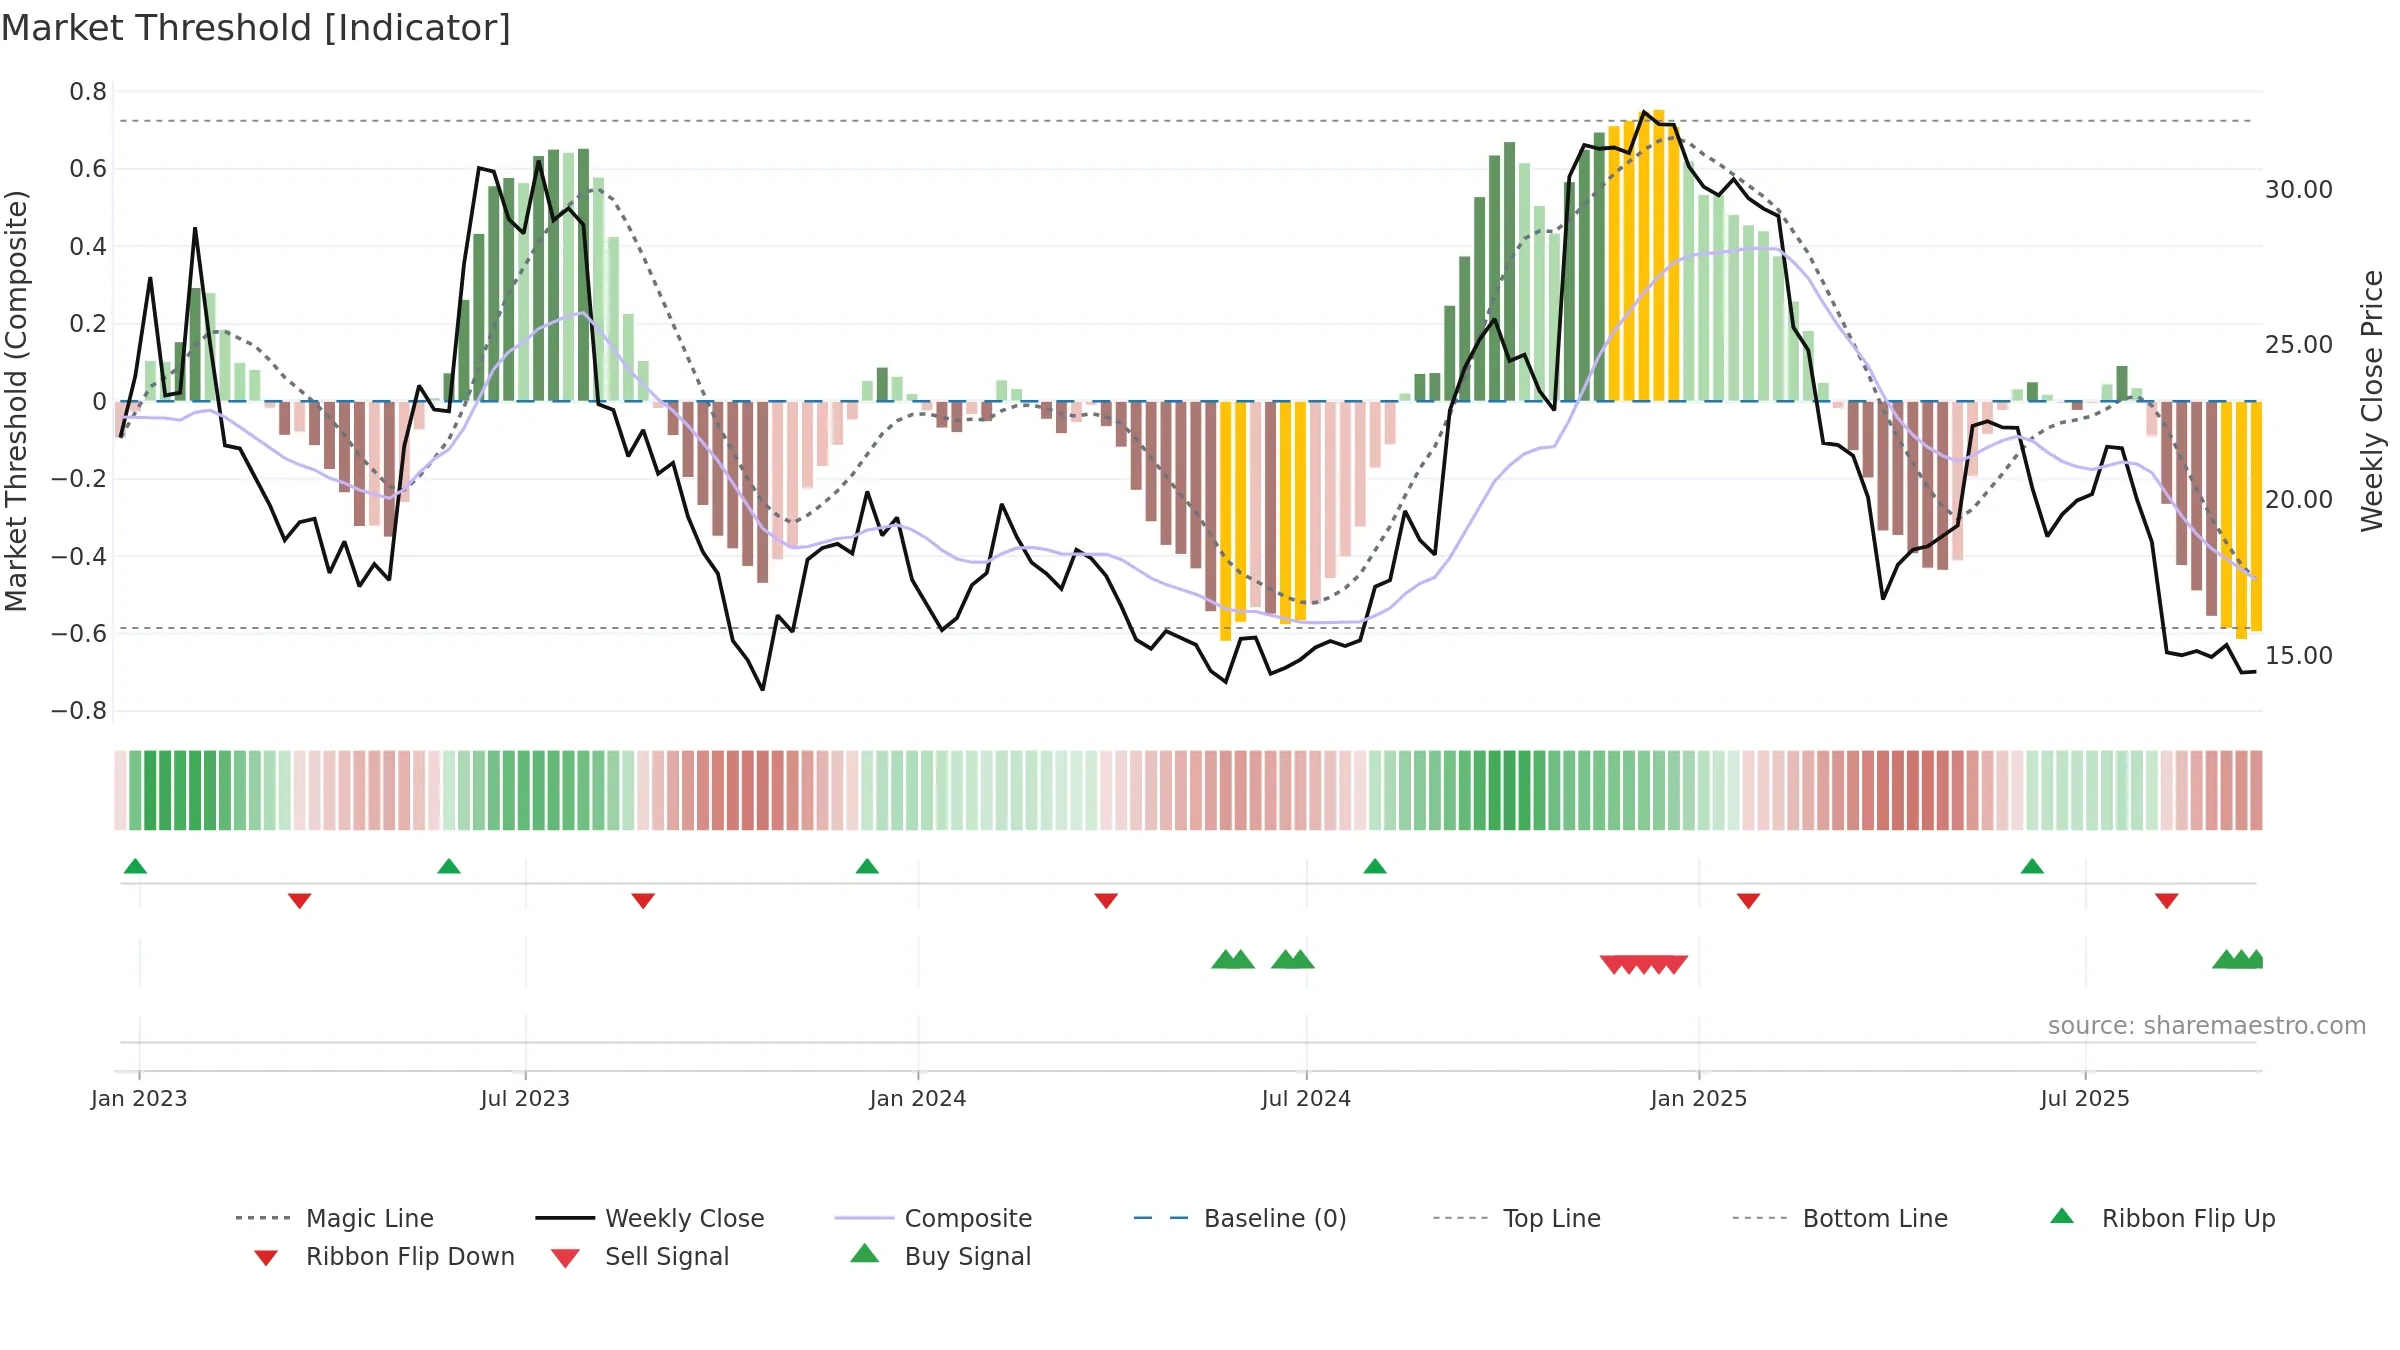Screen dimensions: 2400x1350
Task: Click the 'Jan 2025' x-axis label
Action: (1699, 1098)
